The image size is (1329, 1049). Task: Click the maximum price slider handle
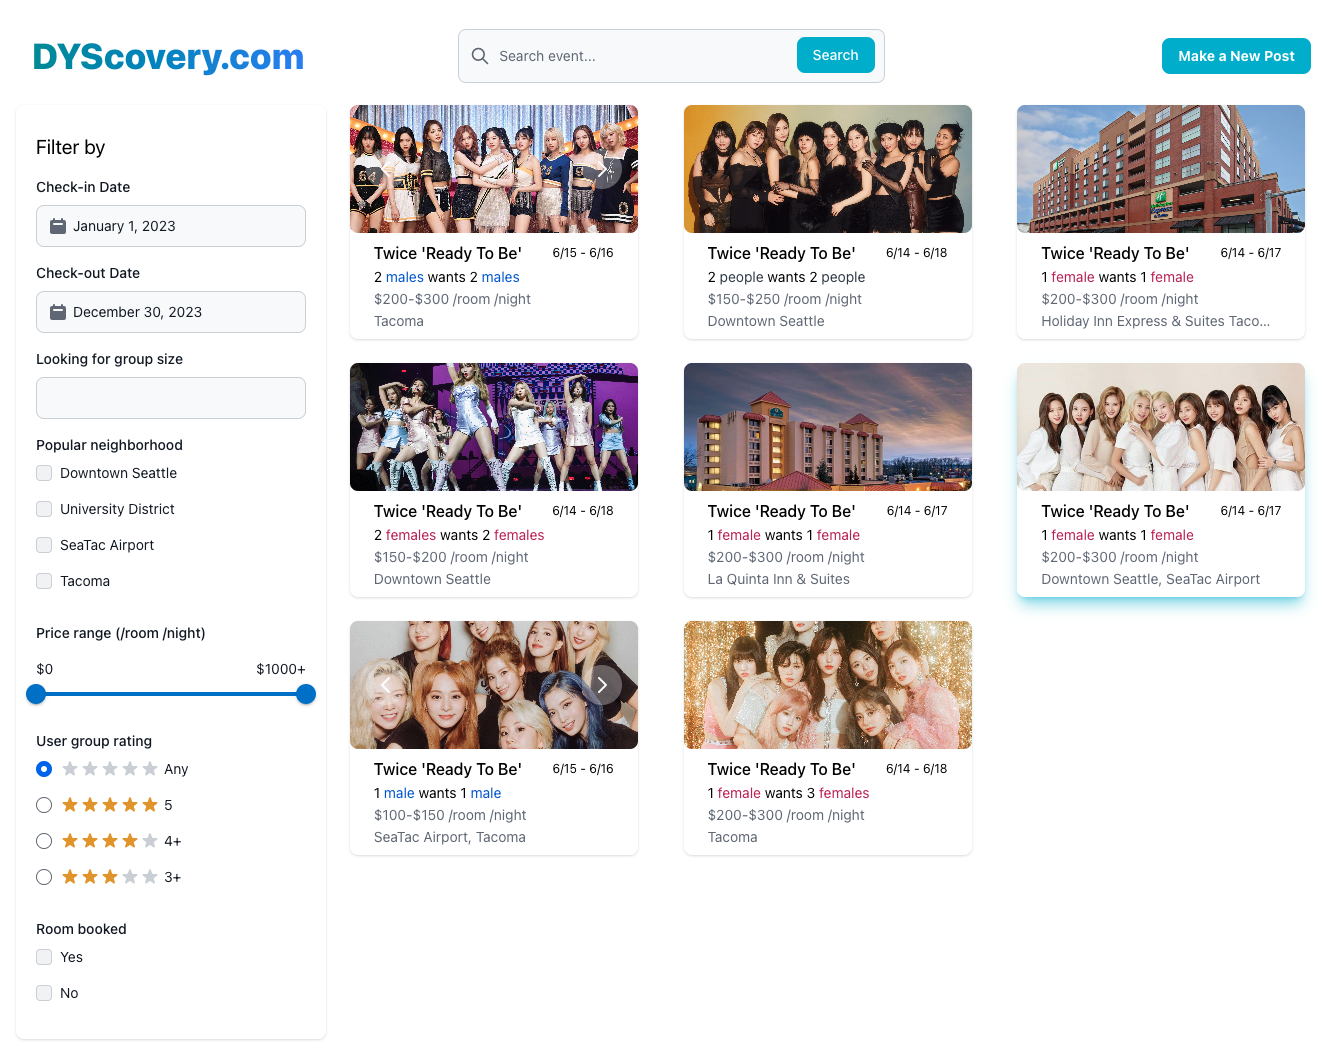tap(306, 694)
